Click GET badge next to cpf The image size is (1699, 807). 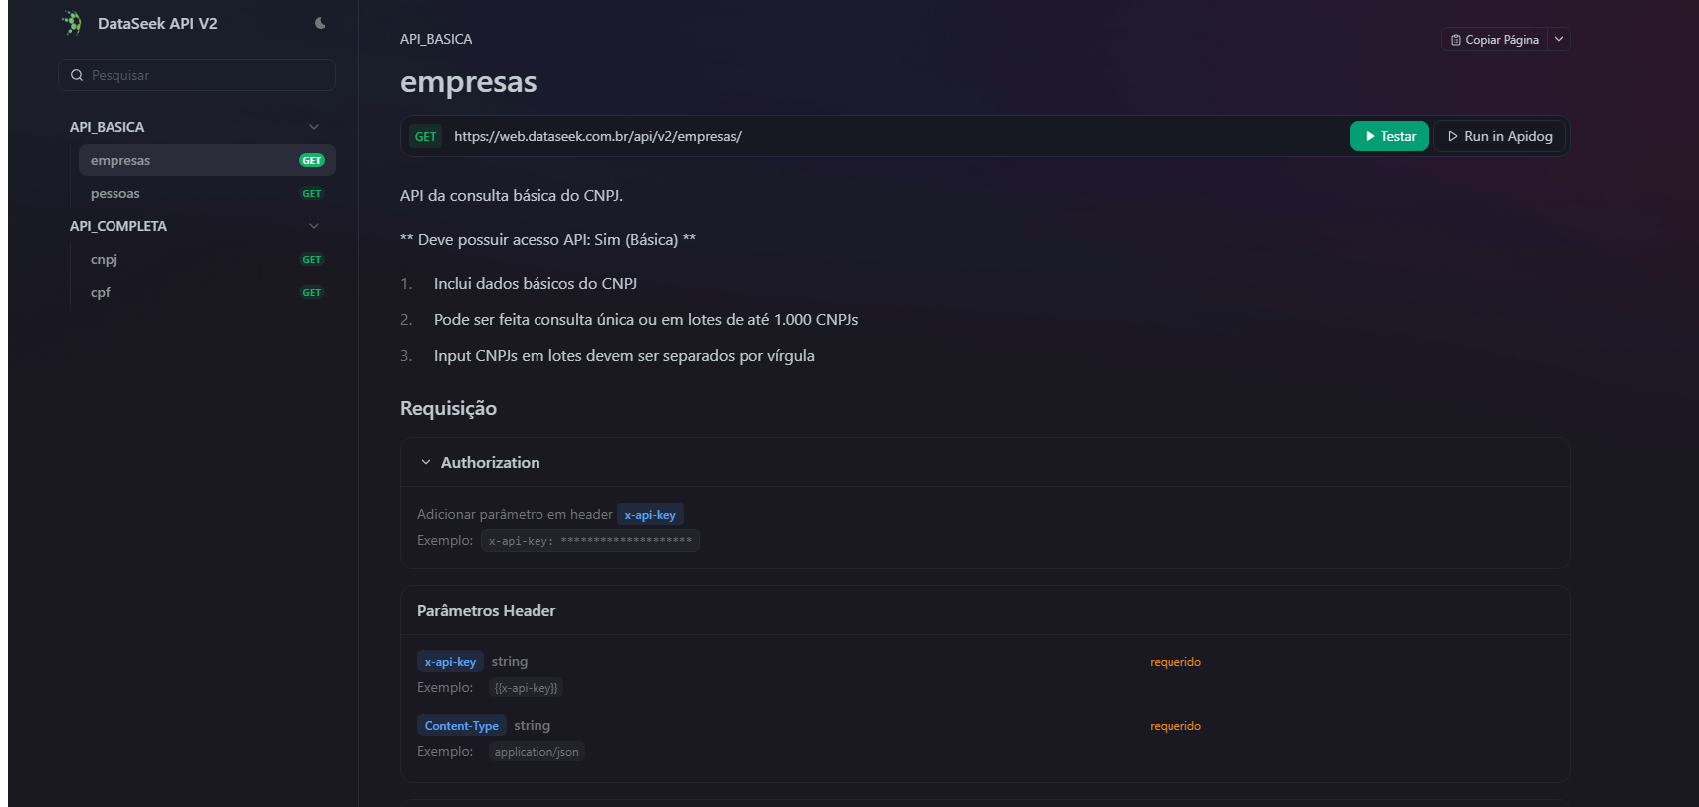coord(312,293)
